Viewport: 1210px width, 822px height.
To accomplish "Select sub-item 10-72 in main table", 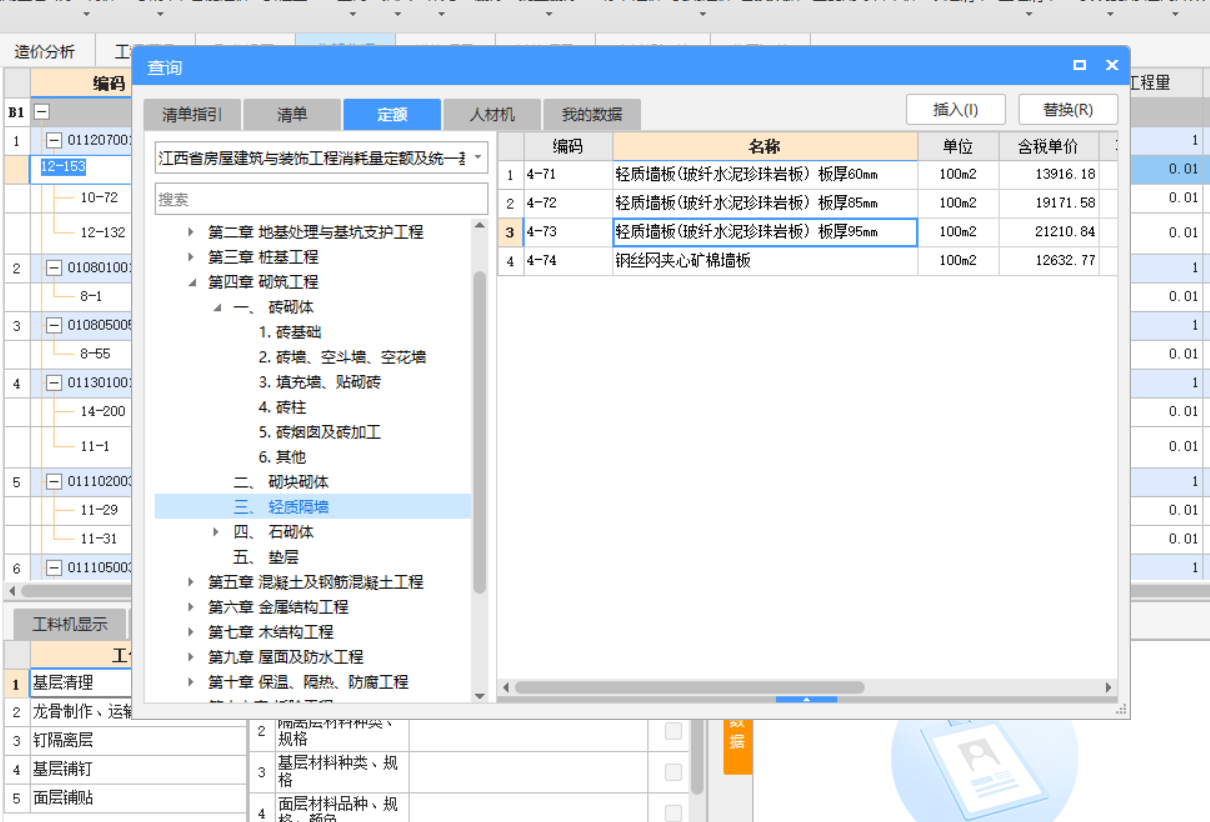I will pos(99,198).
